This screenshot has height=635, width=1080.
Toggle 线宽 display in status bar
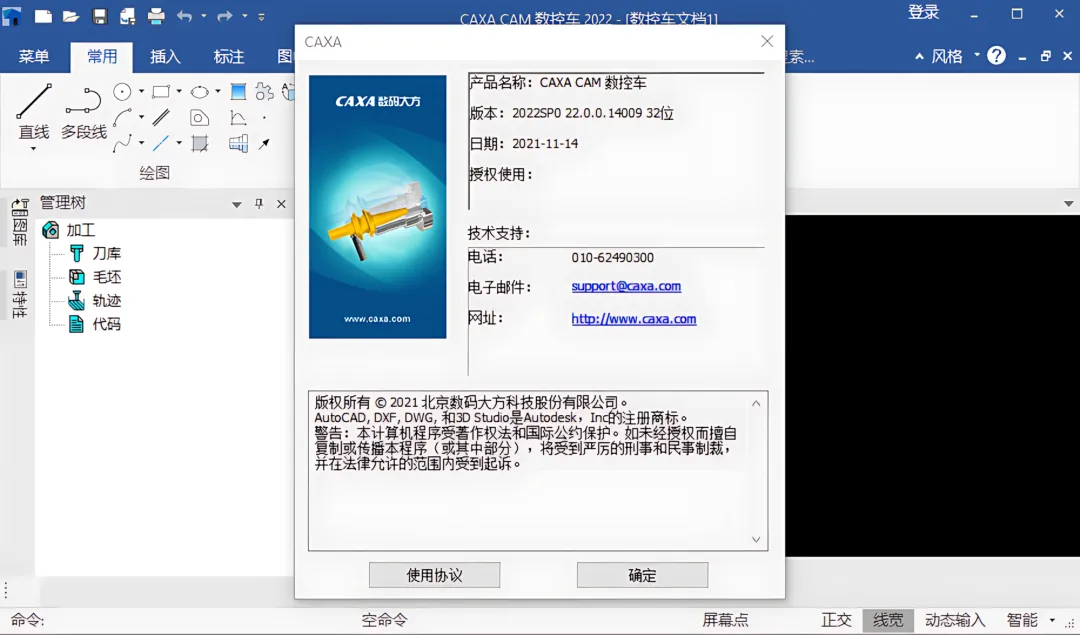coord(888,620)
